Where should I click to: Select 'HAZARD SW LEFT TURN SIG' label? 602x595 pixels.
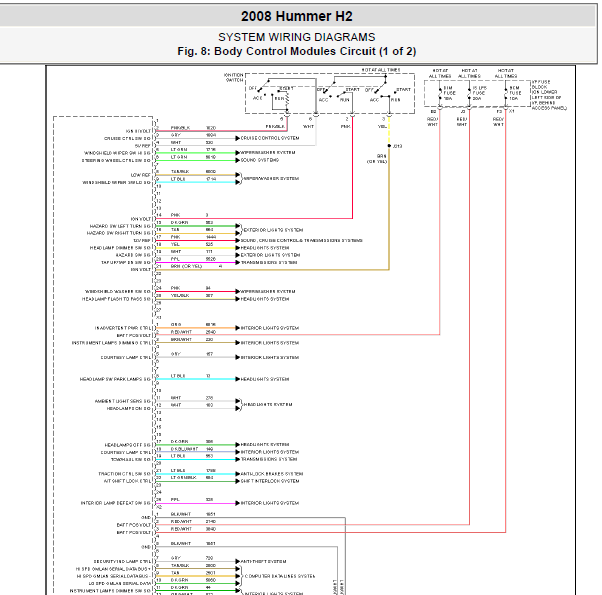(x=120, y=226)
